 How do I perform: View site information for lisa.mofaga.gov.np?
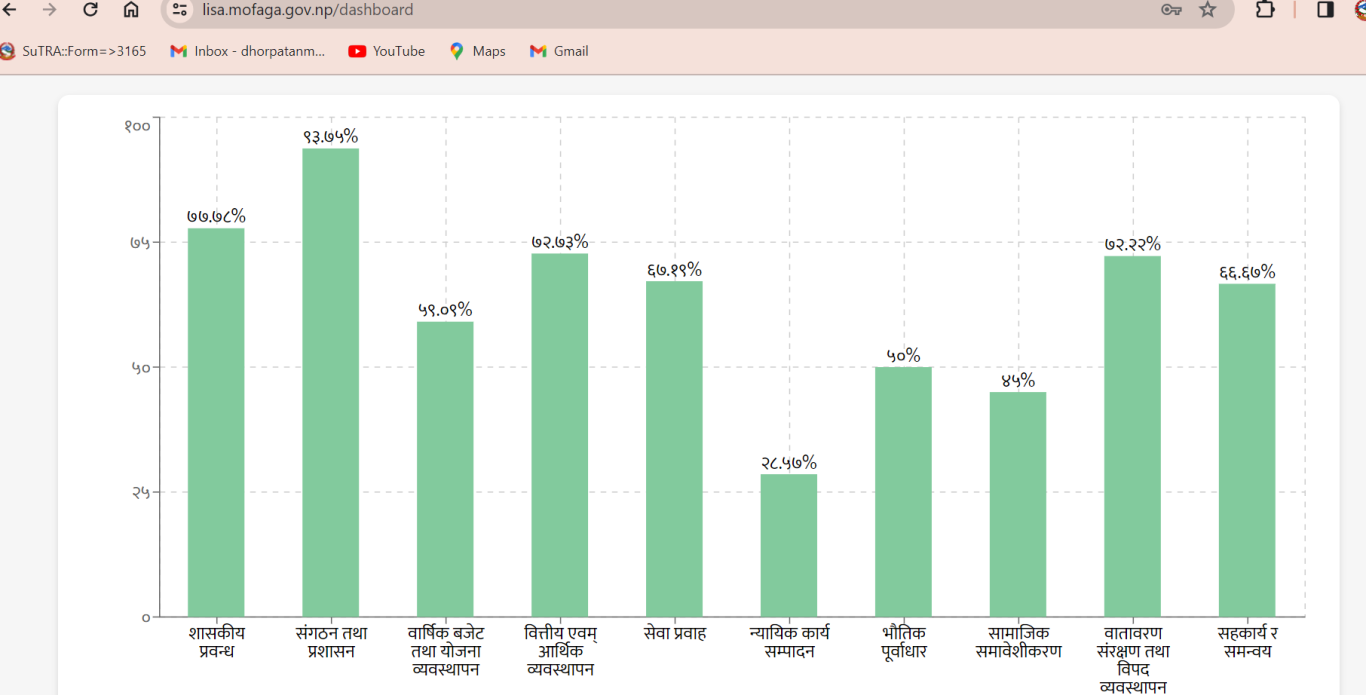point(180,10)
